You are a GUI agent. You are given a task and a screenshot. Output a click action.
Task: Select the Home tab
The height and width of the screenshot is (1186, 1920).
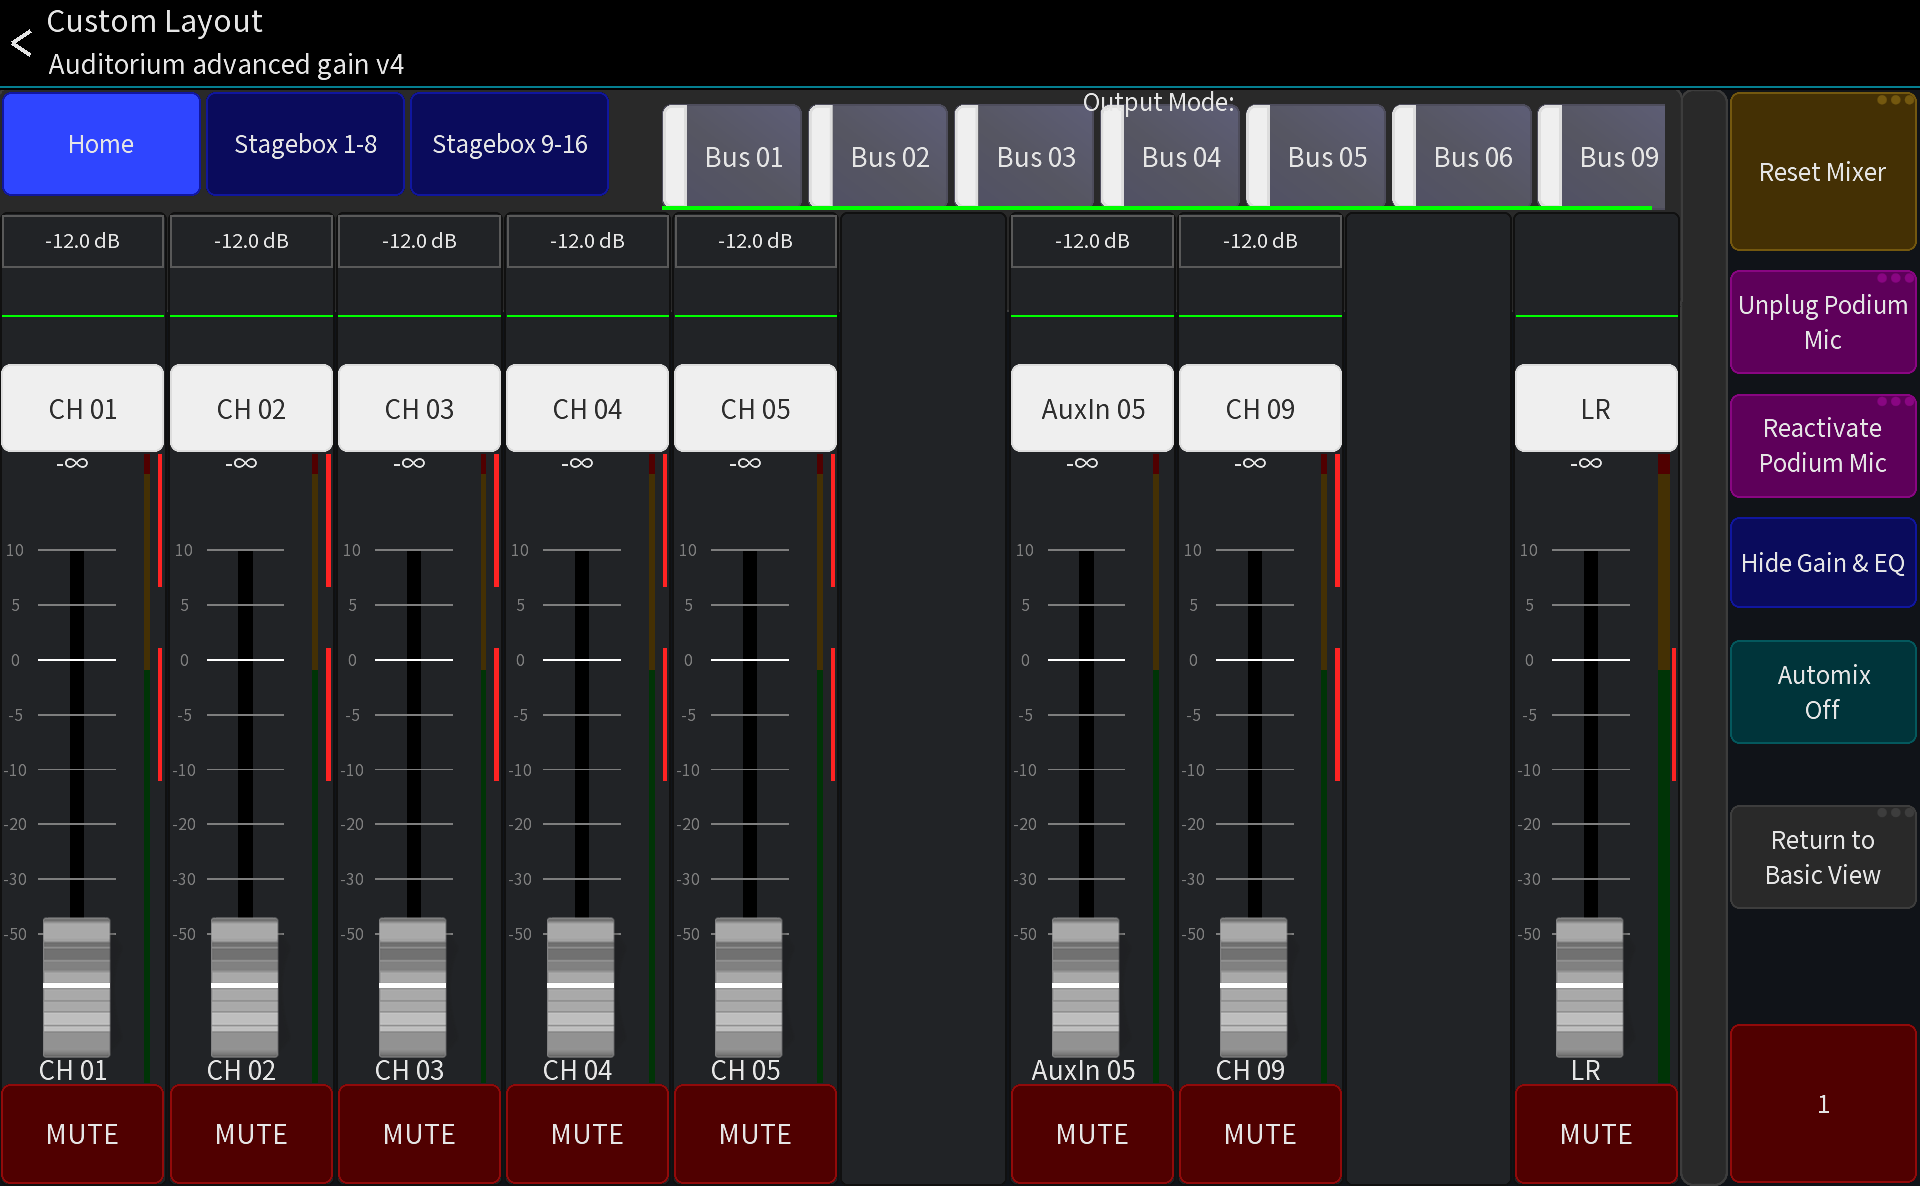pyautogui.click(x=100, y=143)
